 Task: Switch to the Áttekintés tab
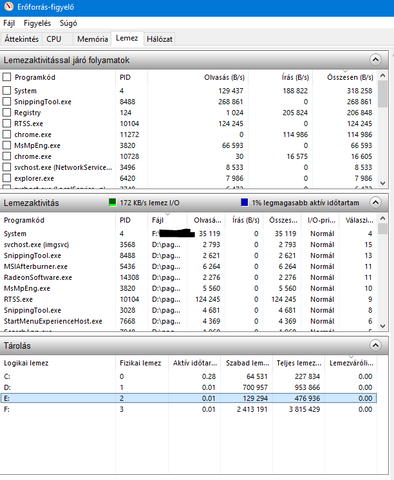(x=21, y=39)
